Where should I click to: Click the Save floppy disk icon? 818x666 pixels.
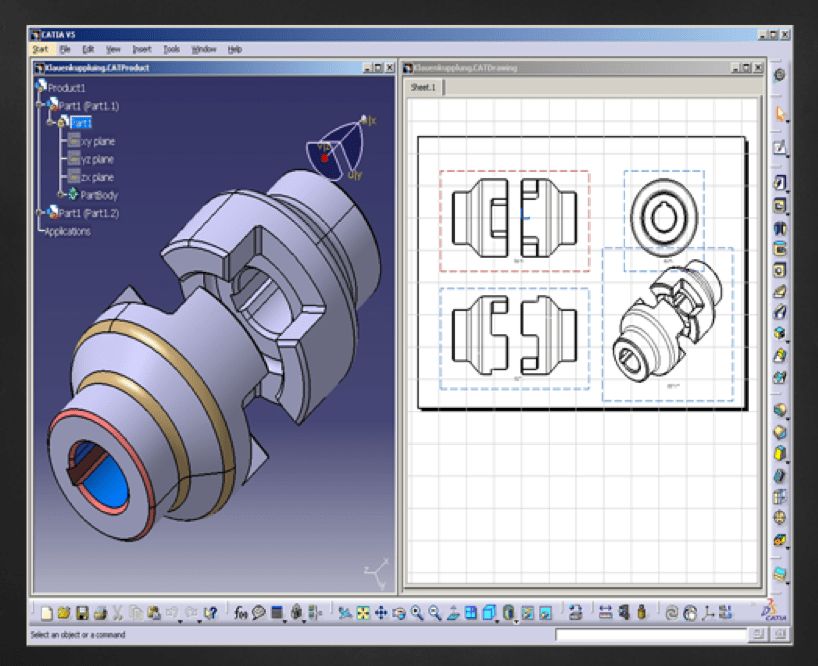(x=82, y=613)
